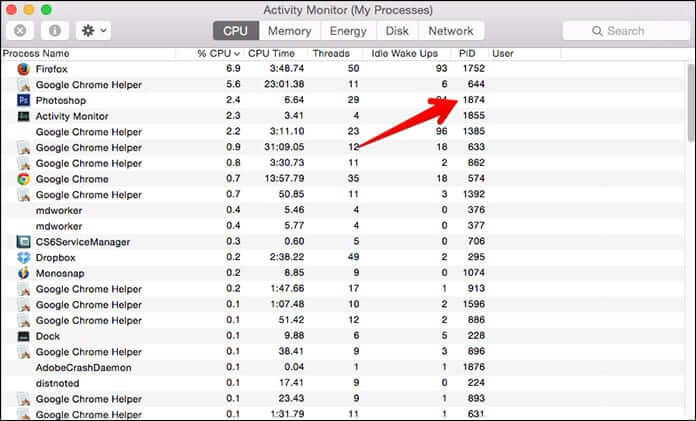Switch to the Energy tab
Viewport: 696px width, 421px height.
pyautogui.click(x=348, y=31)
